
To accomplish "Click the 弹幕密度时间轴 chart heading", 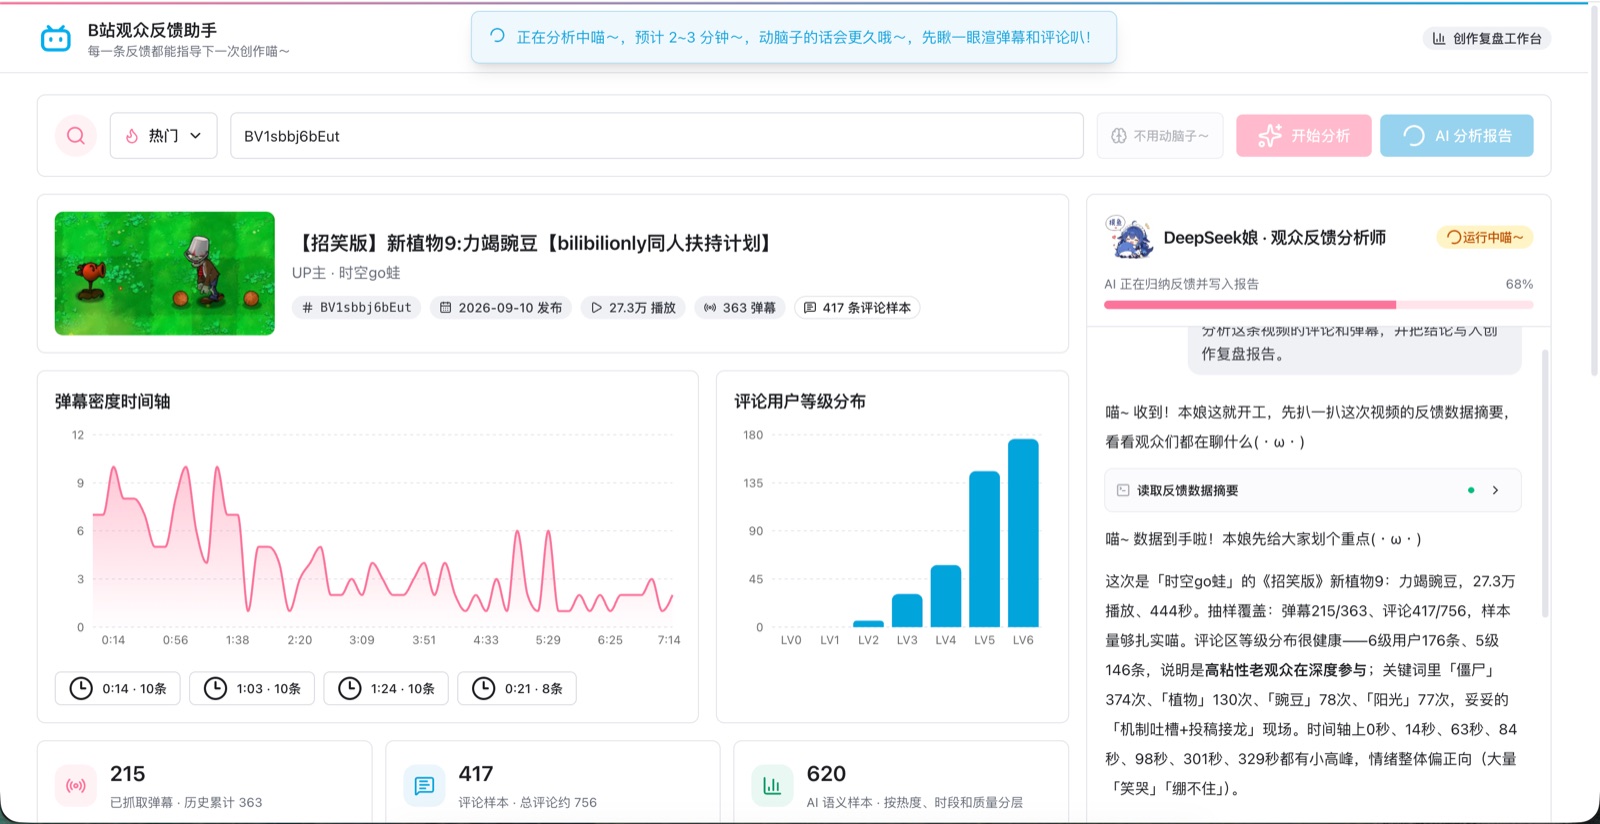I will pos(112,401).
